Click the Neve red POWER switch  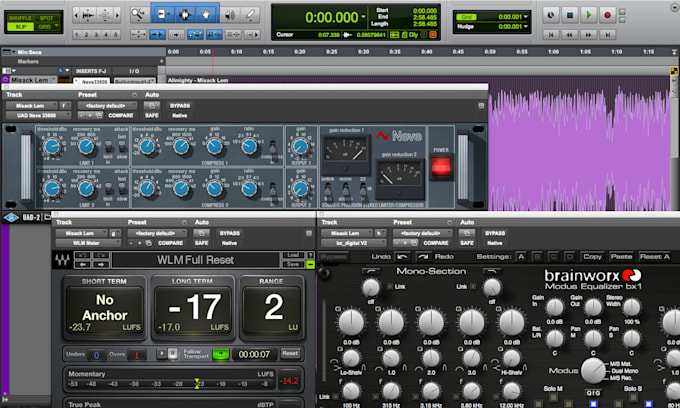tap(440, 164)
